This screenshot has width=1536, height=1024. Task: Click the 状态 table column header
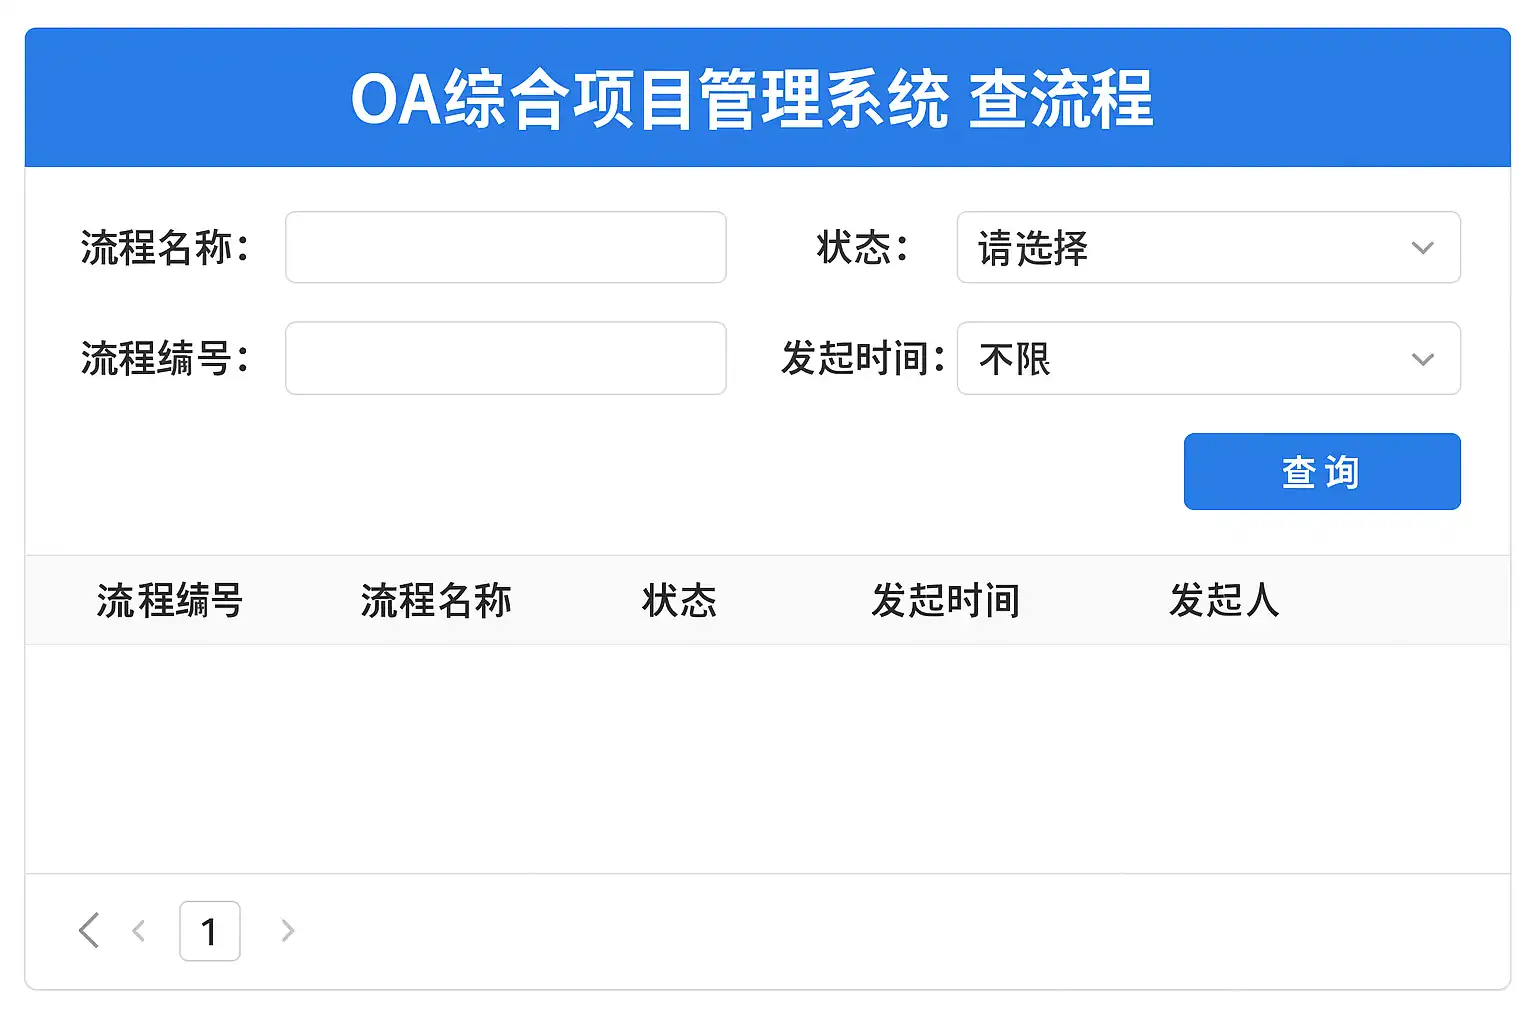pyautogui.click(x=679, y=601)
